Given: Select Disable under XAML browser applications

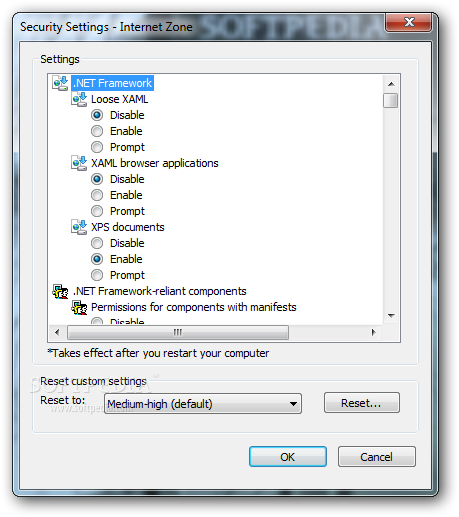Looking at the screenshot, I should coord(97,179).
